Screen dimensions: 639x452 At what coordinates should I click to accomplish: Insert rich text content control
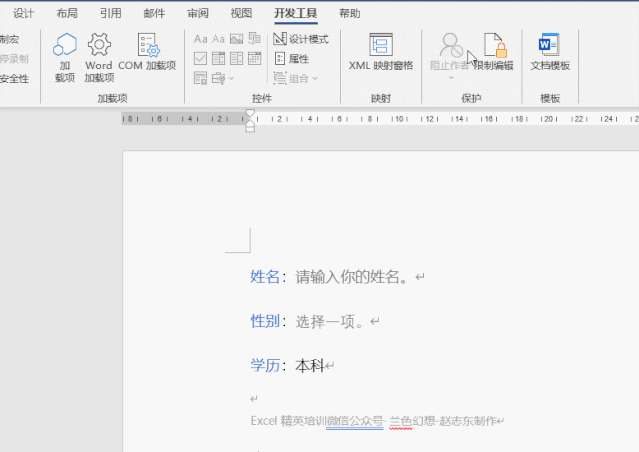click(x=201, y=39)
